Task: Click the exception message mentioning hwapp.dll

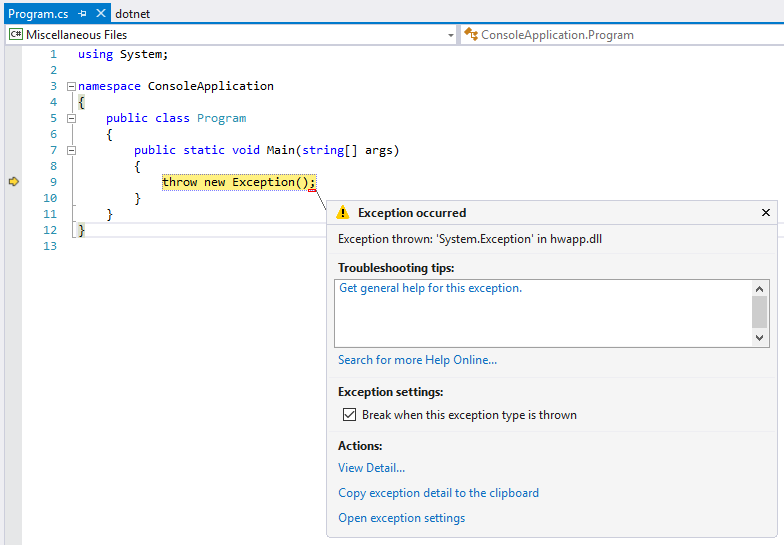Action: 470,239
